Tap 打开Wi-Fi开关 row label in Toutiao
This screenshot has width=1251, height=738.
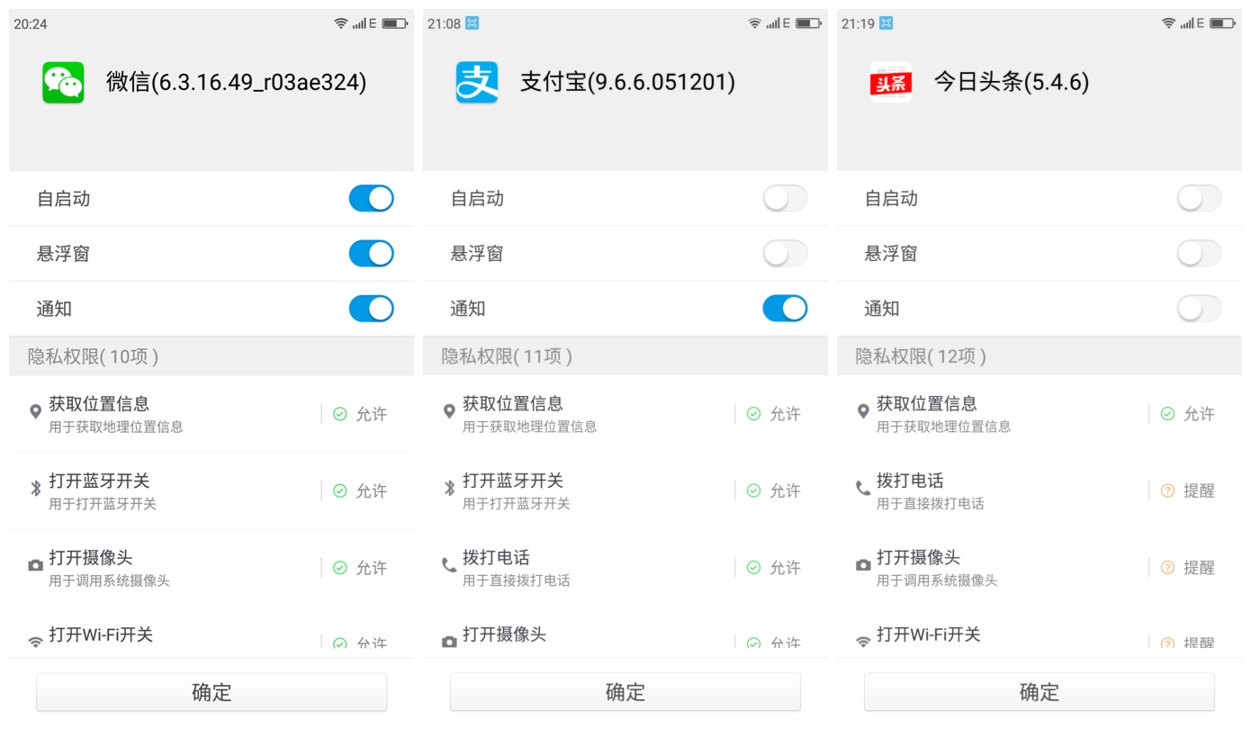tap(929, 635)
